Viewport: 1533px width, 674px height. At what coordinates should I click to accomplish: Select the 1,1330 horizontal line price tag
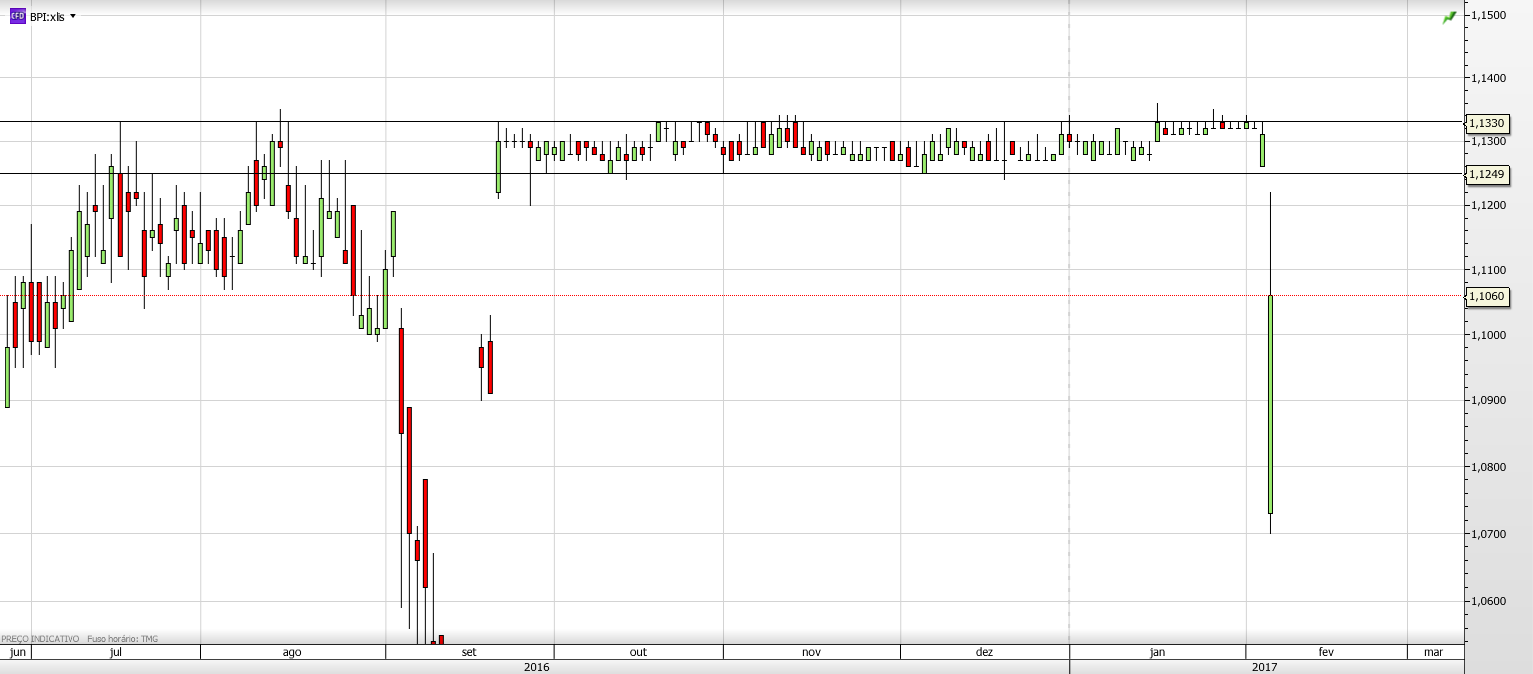[x=1485, y=122]
